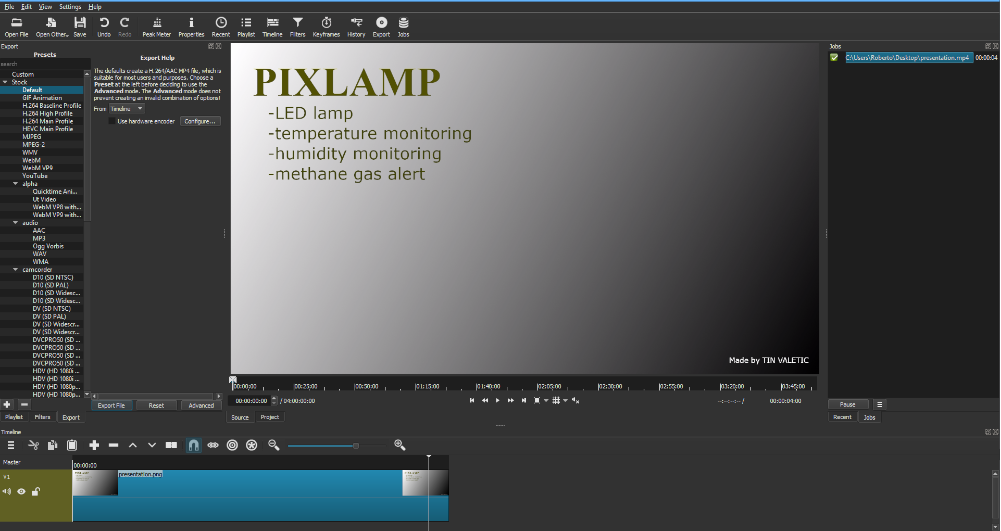Toggle Ripple All Tracks asterisk icon
Image resolution: width=1001 pixels, height=531 pixels.
252,445
